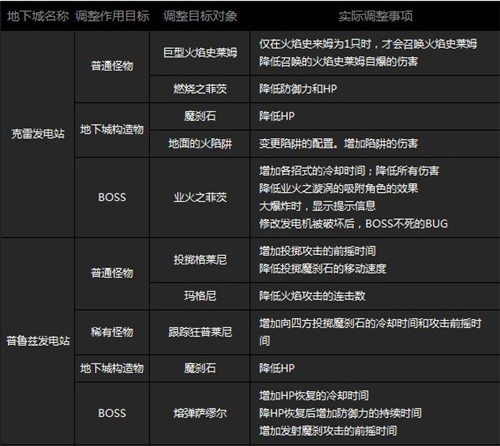This screenshot has width=500, height=446.
Task: Select '地下城构造物' in the 普鲁兹发电站 section
Action: (x=112, y=368)
